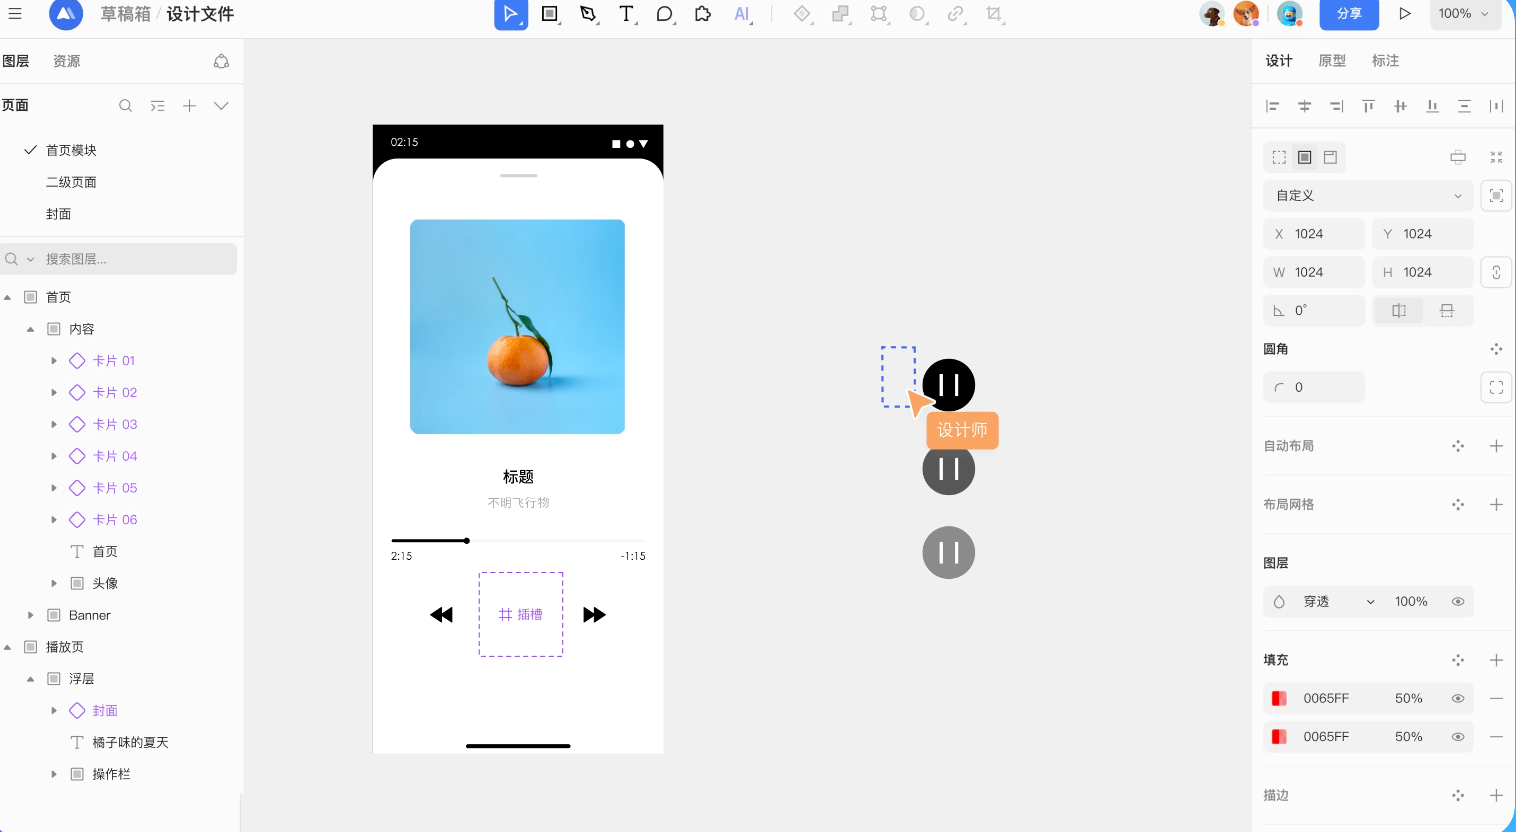Viewport: 1516px width, 832px height.
Task: Click the Create Component diamond icon
Action: (x=802, y=14)
